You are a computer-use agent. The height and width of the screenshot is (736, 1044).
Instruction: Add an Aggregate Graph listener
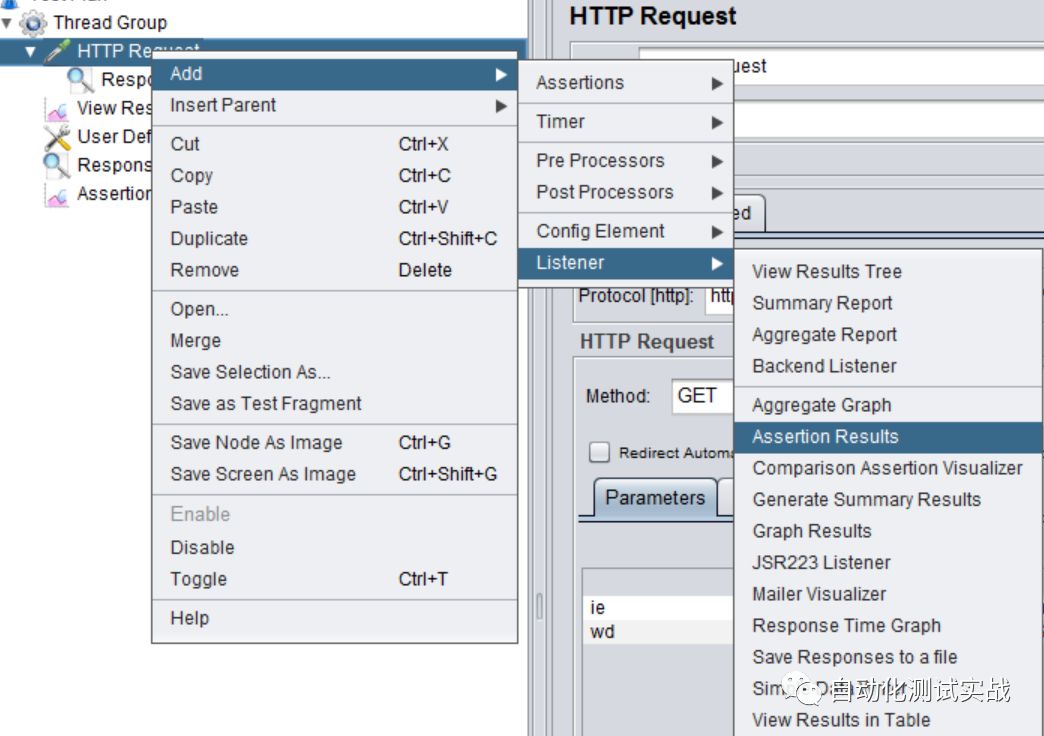(888, 405)
